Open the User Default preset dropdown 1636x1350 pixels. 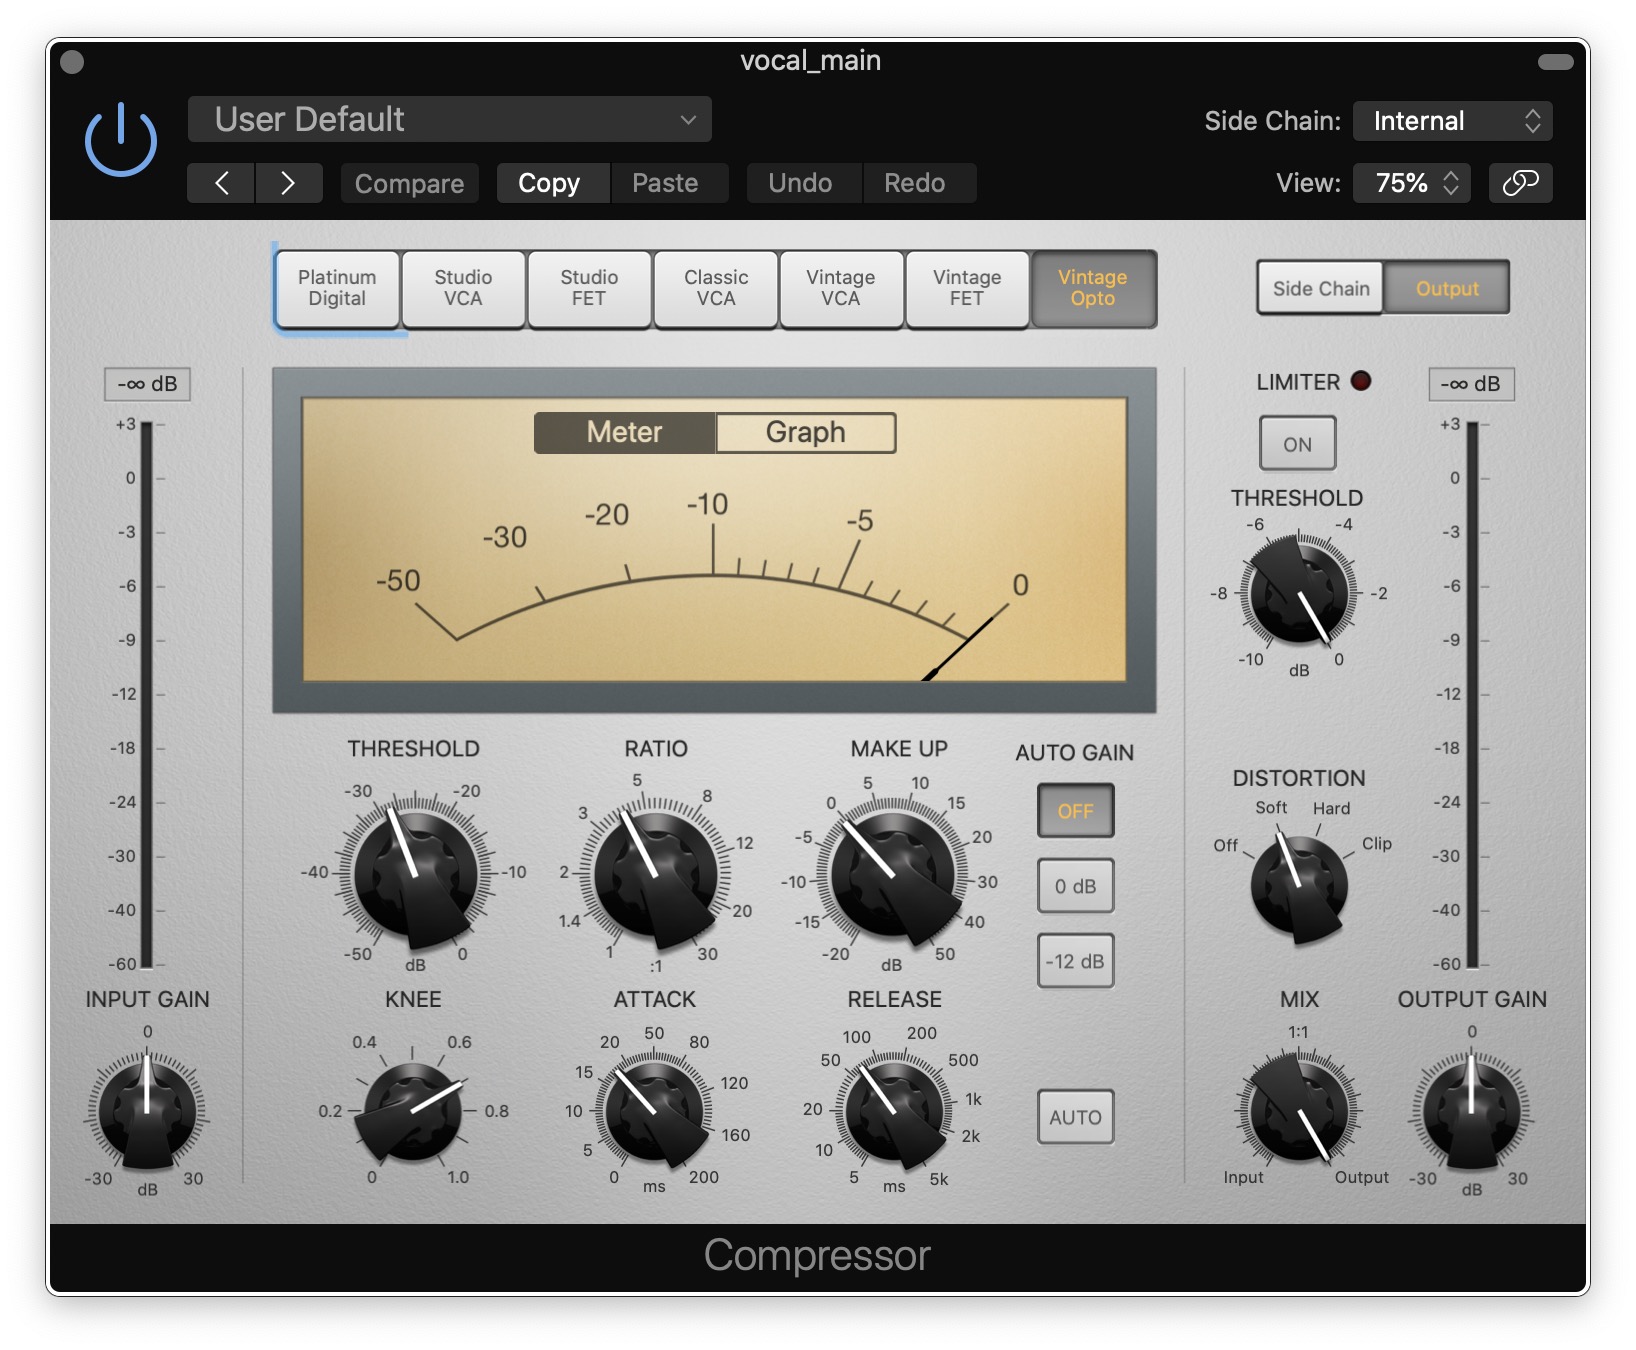[450, 120]
